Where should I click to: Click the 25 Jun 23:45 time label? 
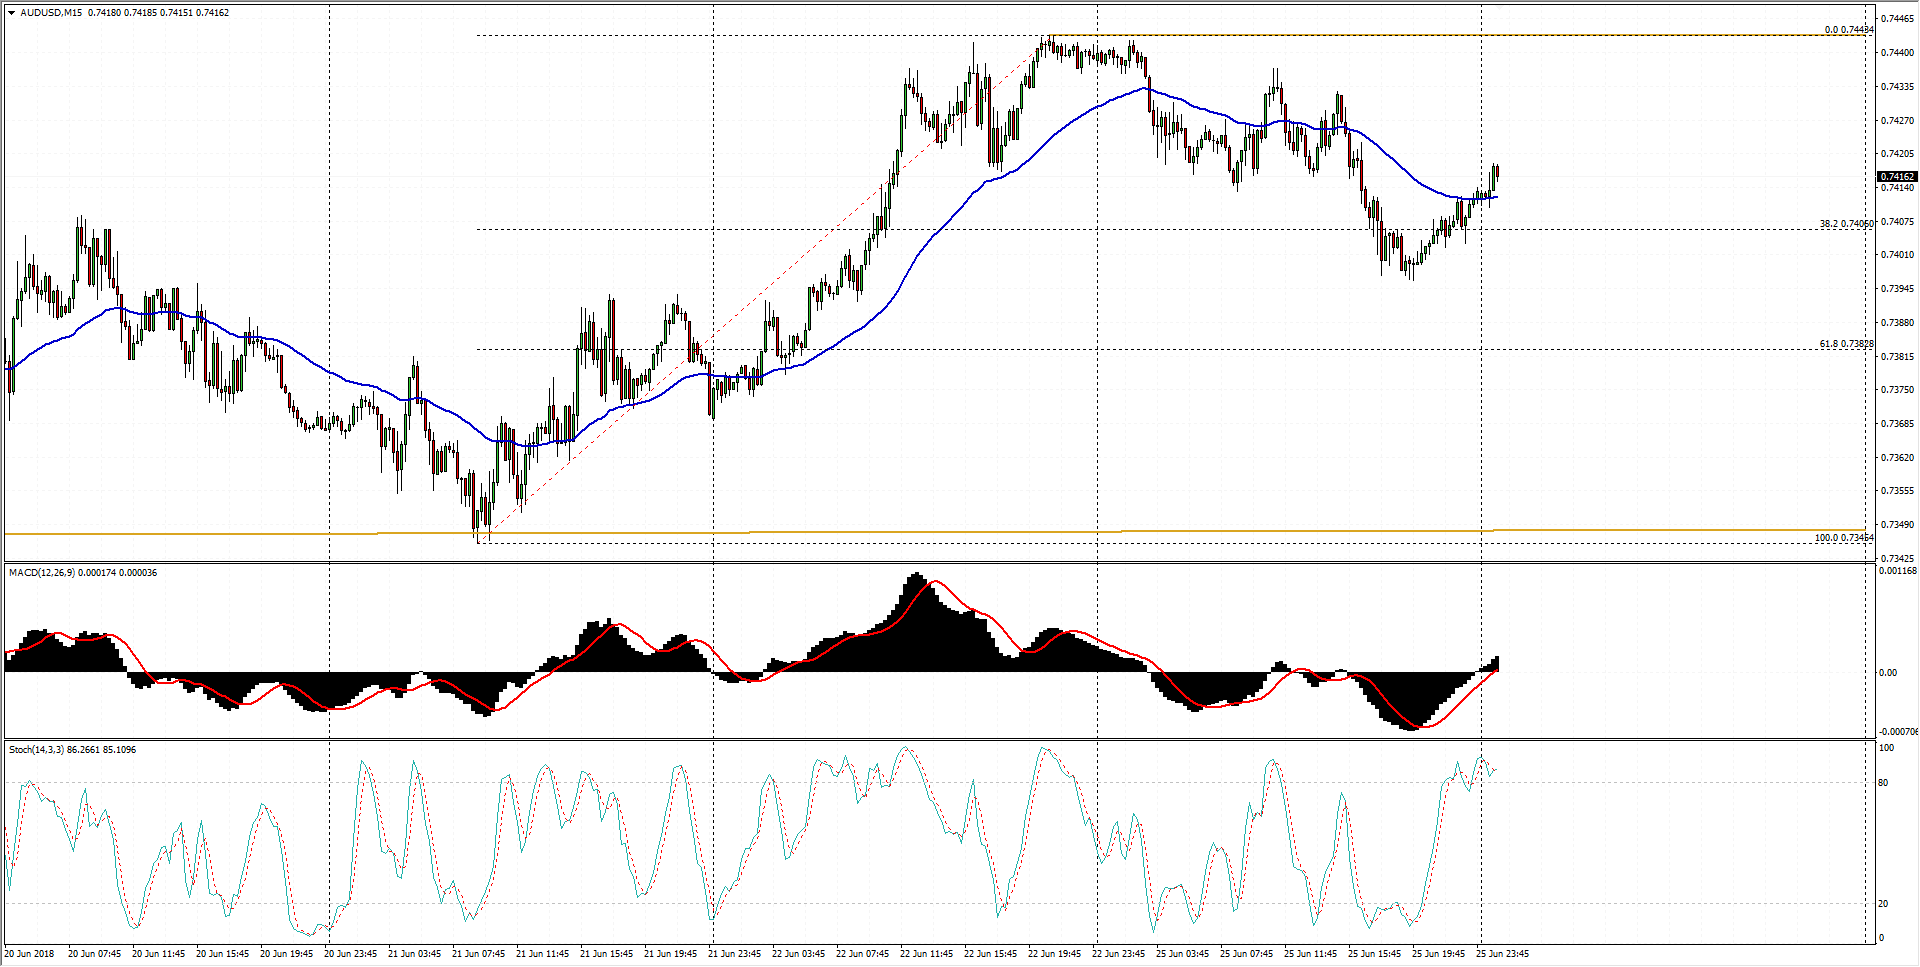[x=1502, y=954]
